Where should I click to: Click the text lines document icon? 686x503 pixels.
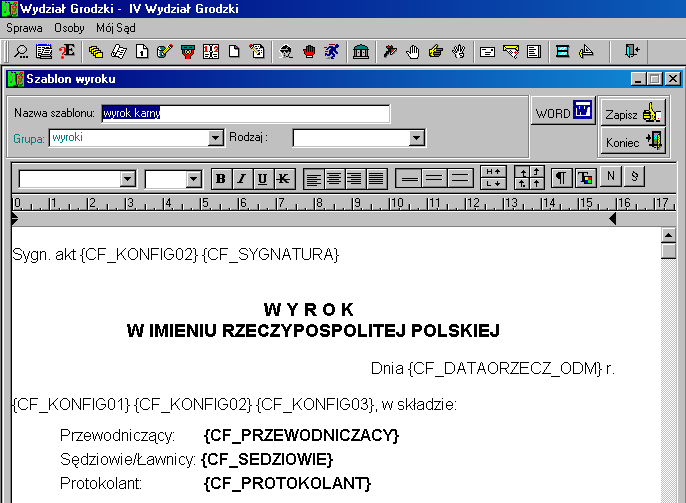coord(534,52)
